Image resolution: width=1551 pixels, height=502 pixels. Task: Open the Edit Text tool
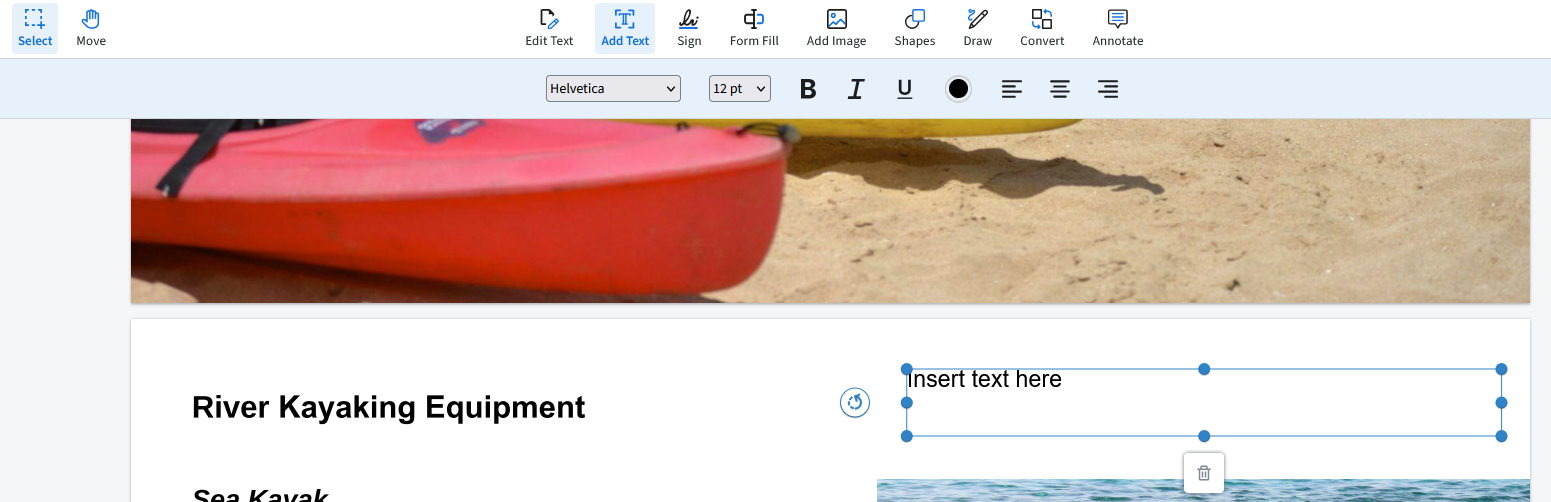click(x=549, y=28)
